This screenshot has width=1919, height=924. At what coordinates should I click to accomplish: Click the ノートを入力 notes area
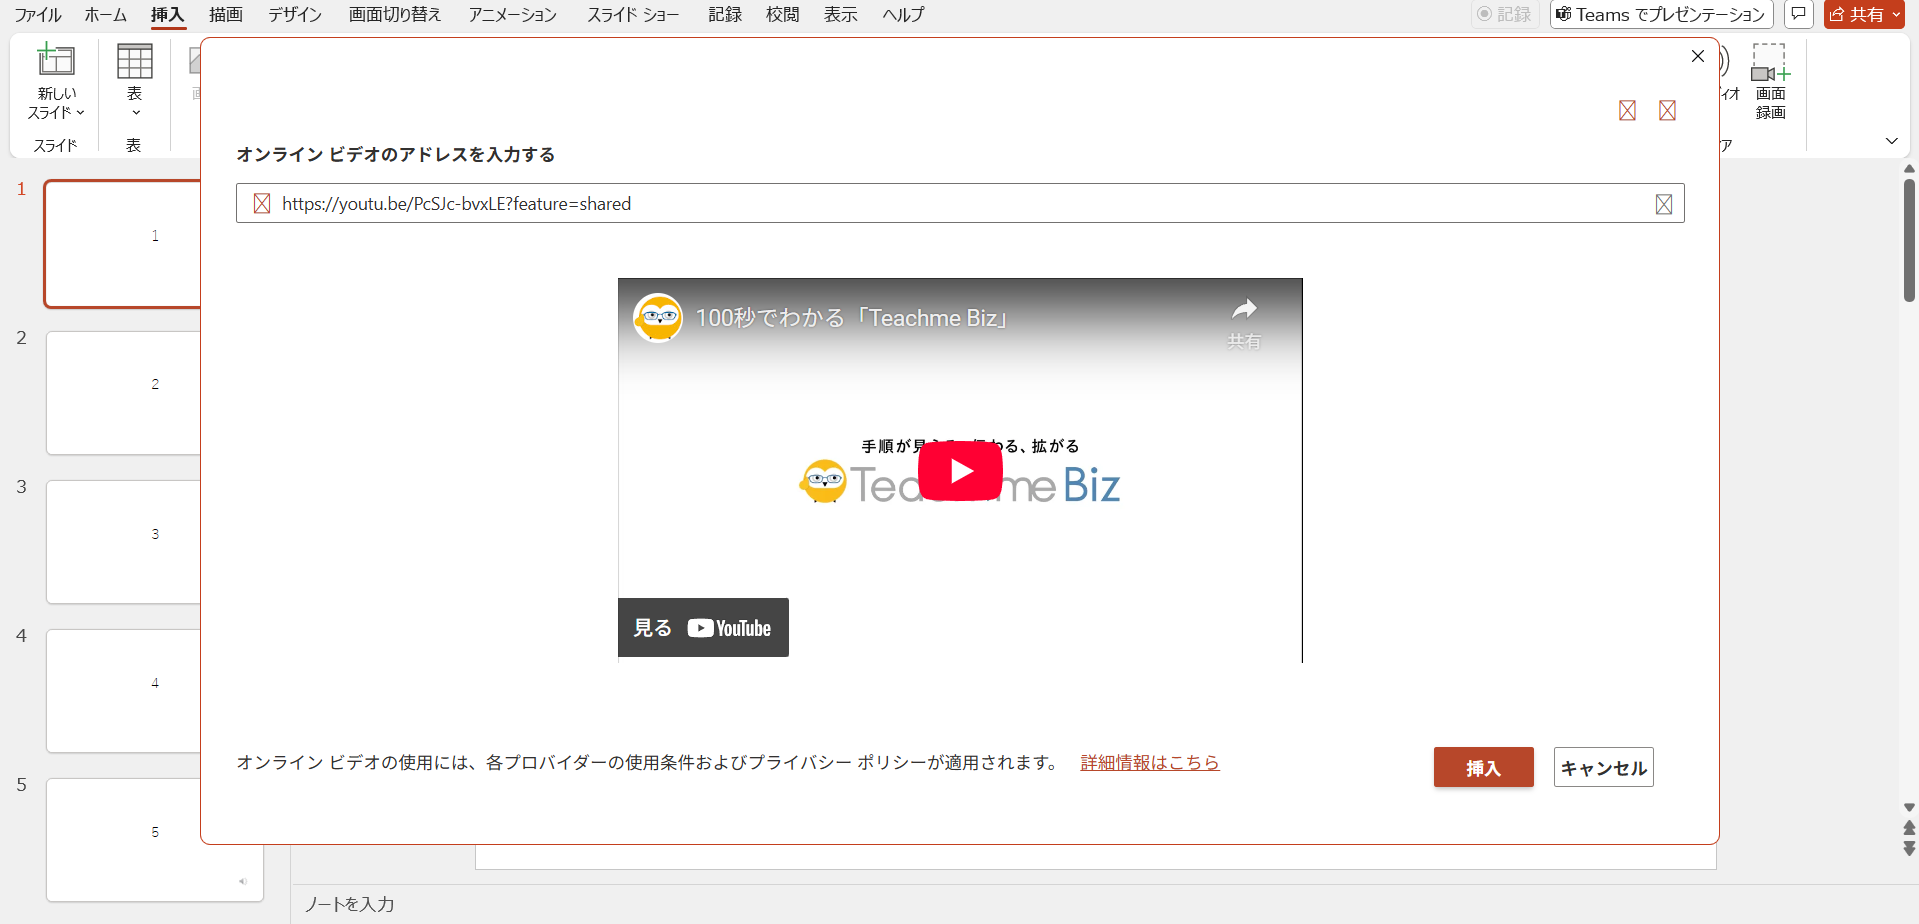pyautogui.click(x=349, y=904)
